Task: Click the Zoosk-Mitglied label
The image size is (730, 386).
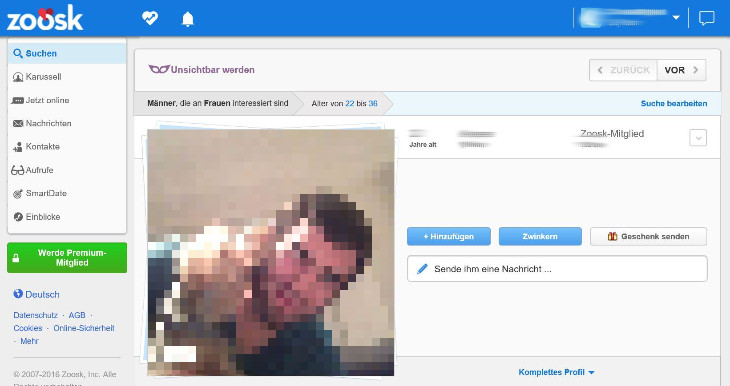Action: click(x=612, y=134)
